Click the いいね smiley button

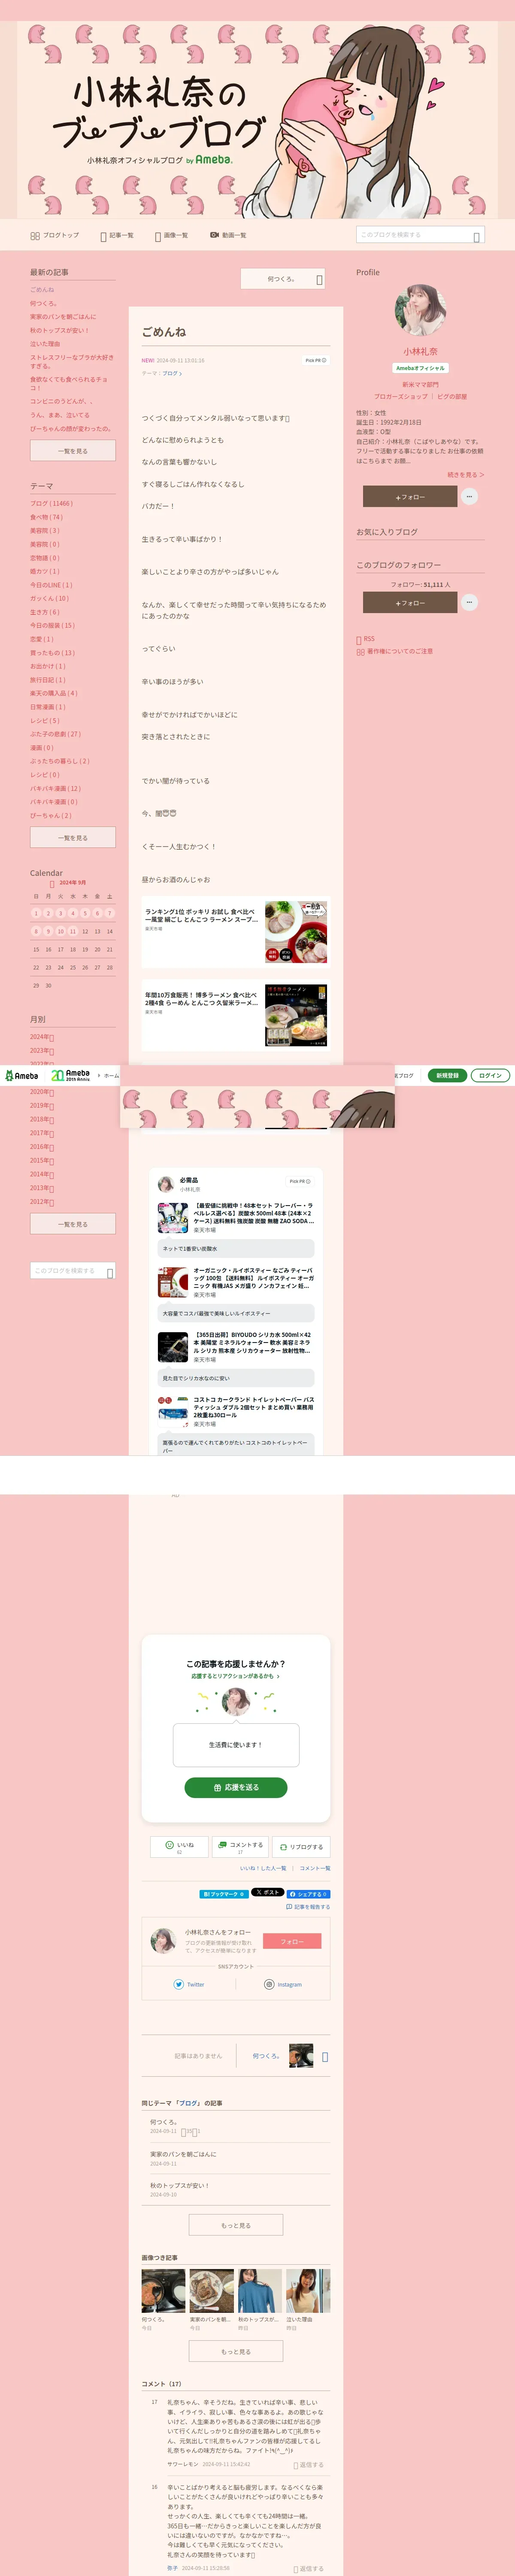pyautogui.click(x=180, y=1847)
